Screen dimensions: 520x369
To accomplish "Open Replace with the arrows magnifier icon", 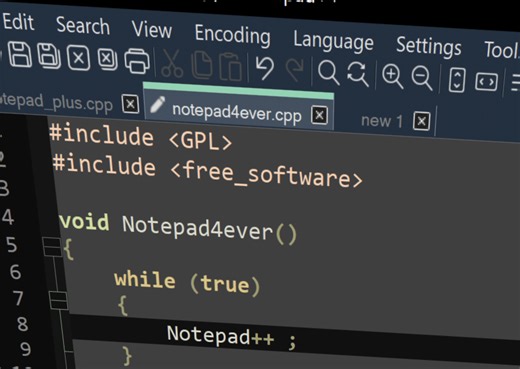I will pyautogui.click(x=358, y=74).
